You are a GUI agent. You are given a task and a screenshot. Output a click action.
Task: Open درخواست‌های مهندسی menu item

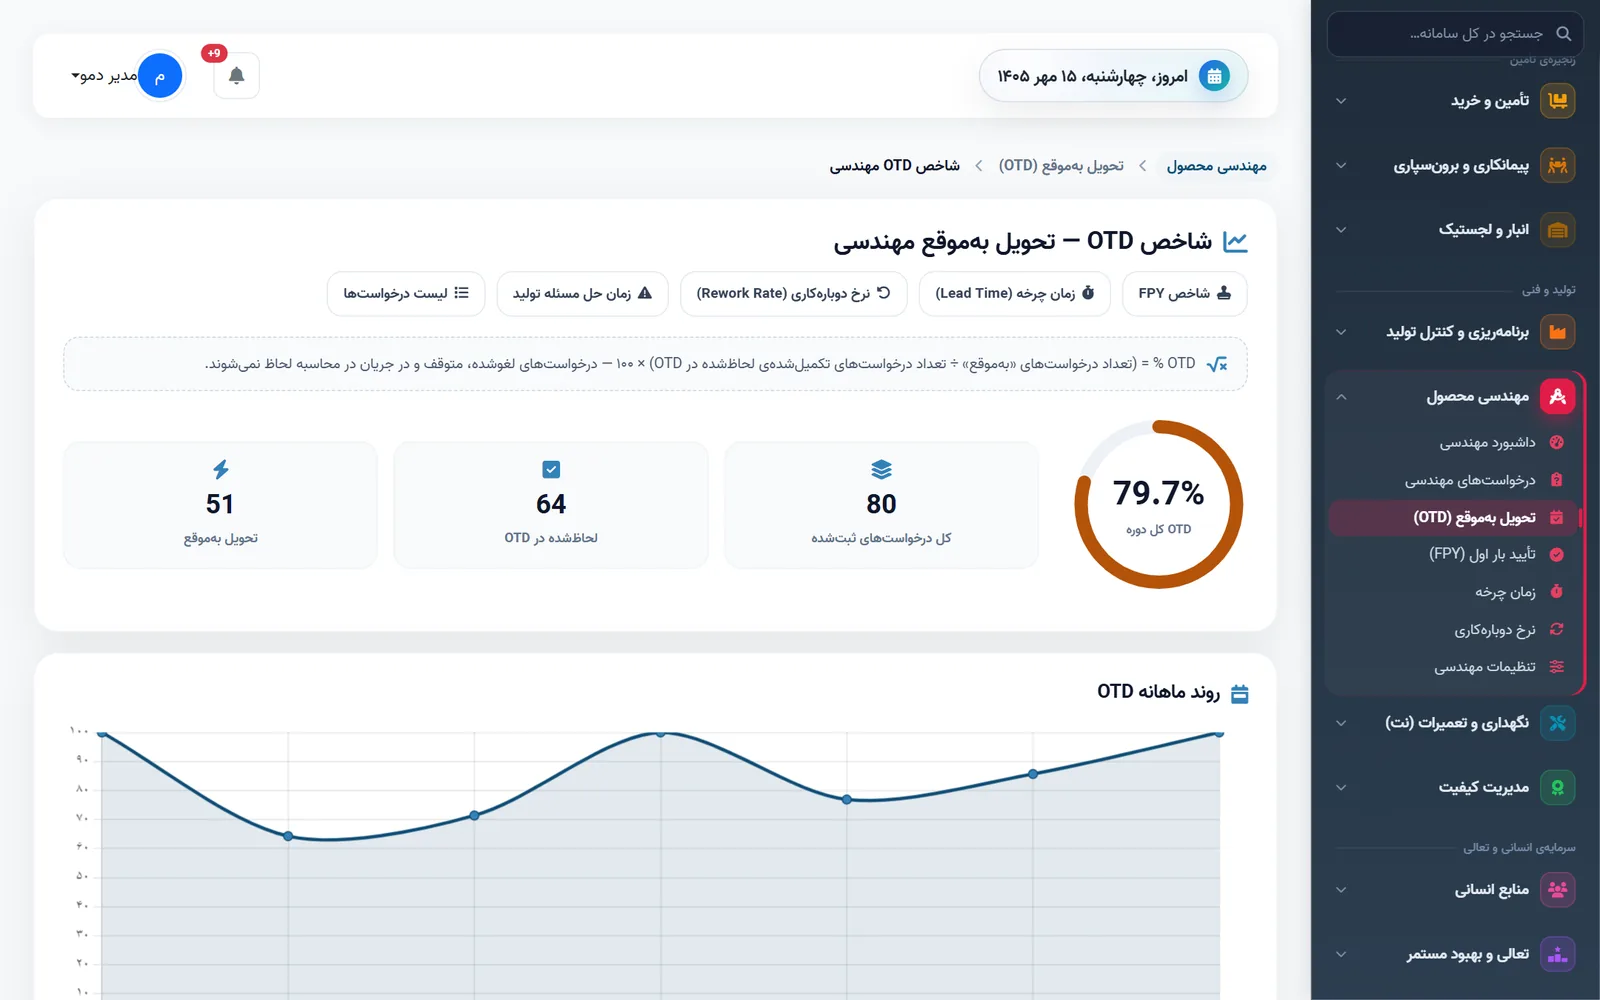click(x=1453, y=480)
